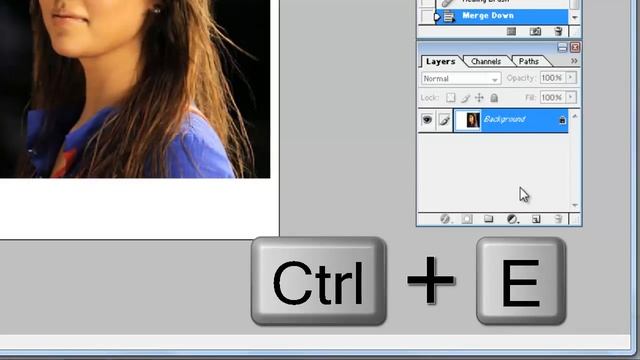The height and width of the screenshot is (360, 640).
Task: Click lock icon on Background layer
Action: 562,120
